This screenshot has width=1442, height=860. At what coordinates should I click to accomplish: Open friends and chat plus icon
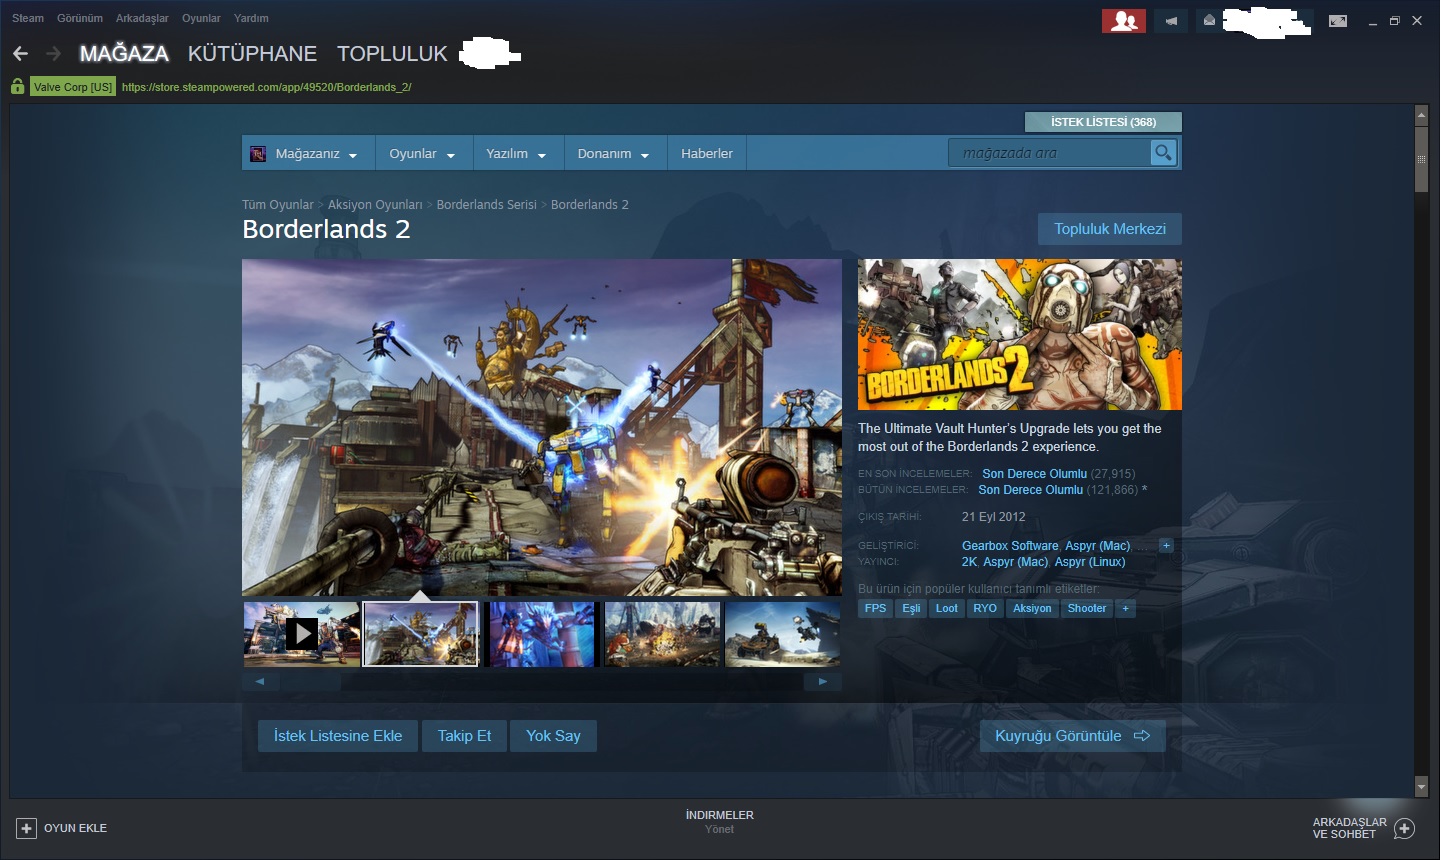click(1404, 828)
